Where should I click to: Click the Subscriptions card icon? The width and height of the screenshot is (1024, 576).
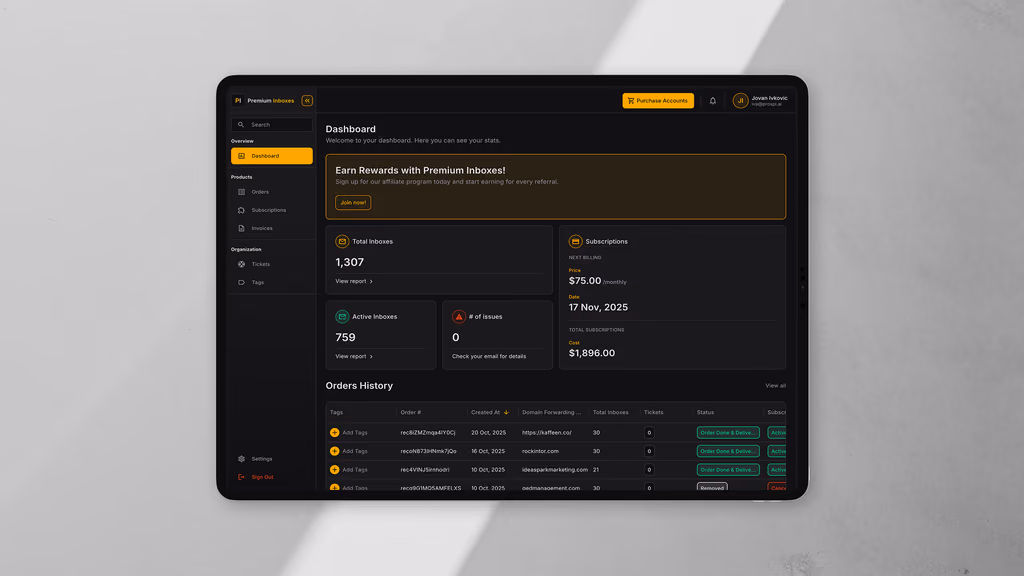(x=575, y=242)
